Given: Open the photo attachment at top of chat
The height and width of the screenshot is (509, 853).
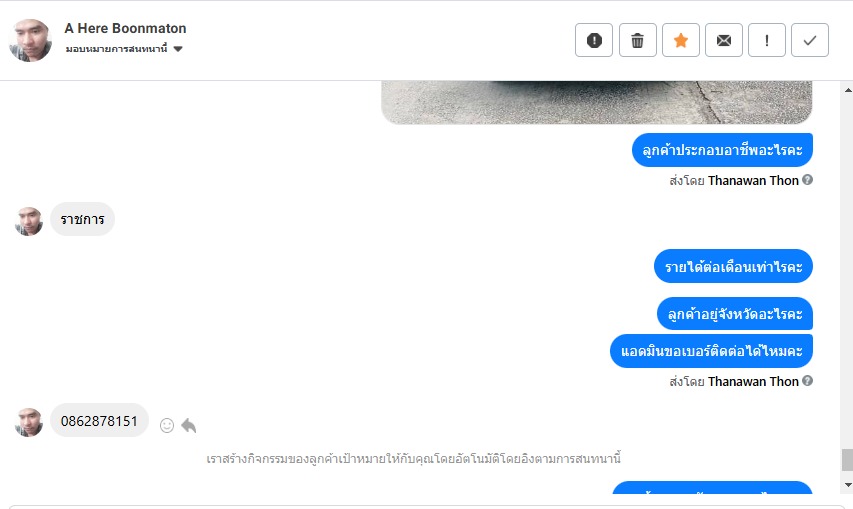Looking at the screenshot, I should point(597,102).
